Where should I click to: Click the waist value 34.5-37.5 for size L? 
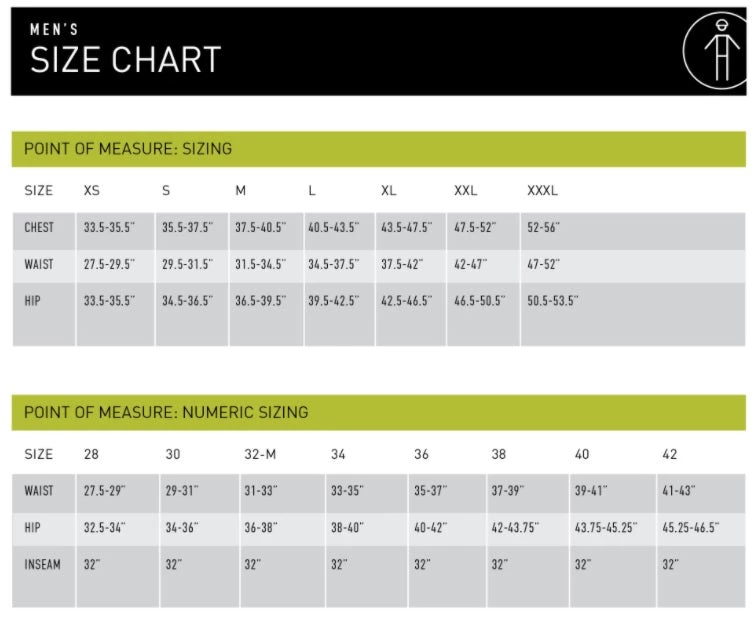coord(333,264)
